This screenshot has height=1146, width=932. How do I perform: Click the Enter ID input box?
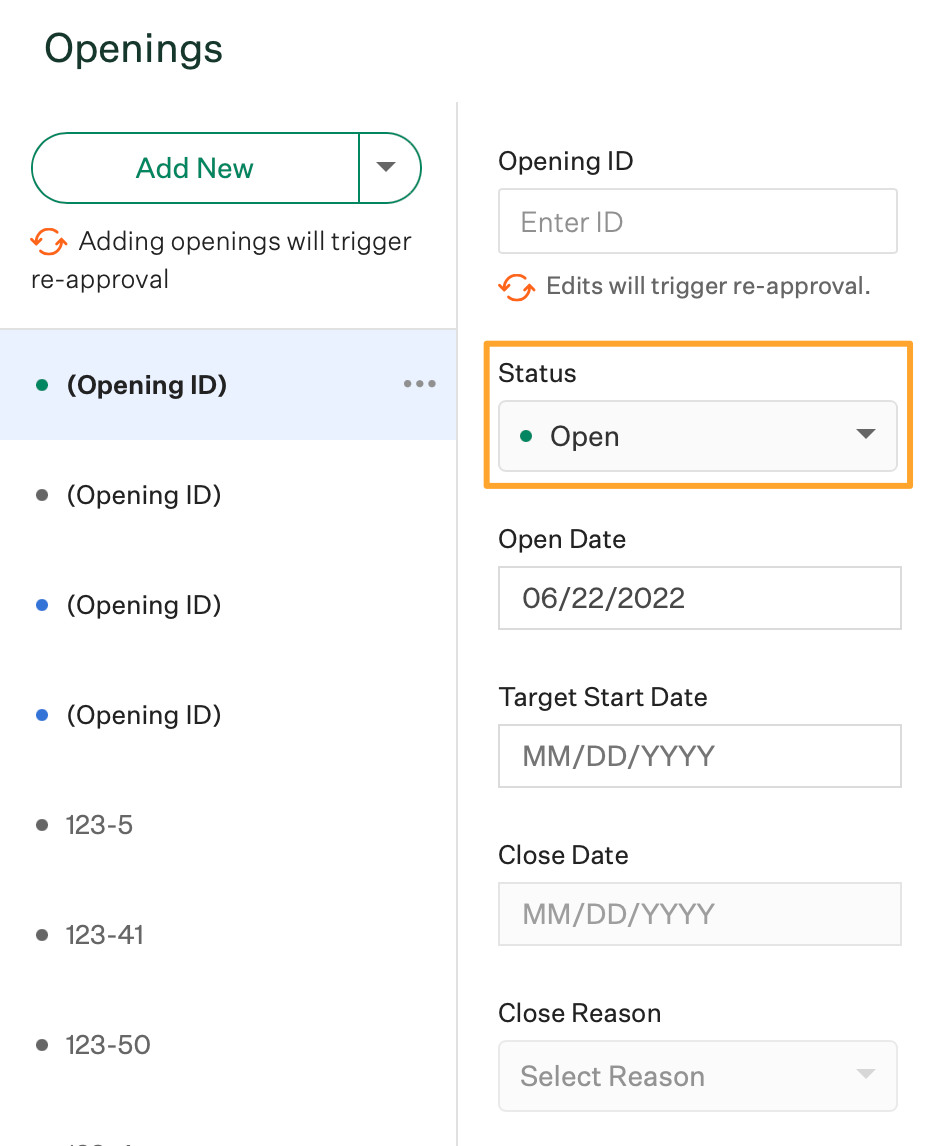click(697, 221)
